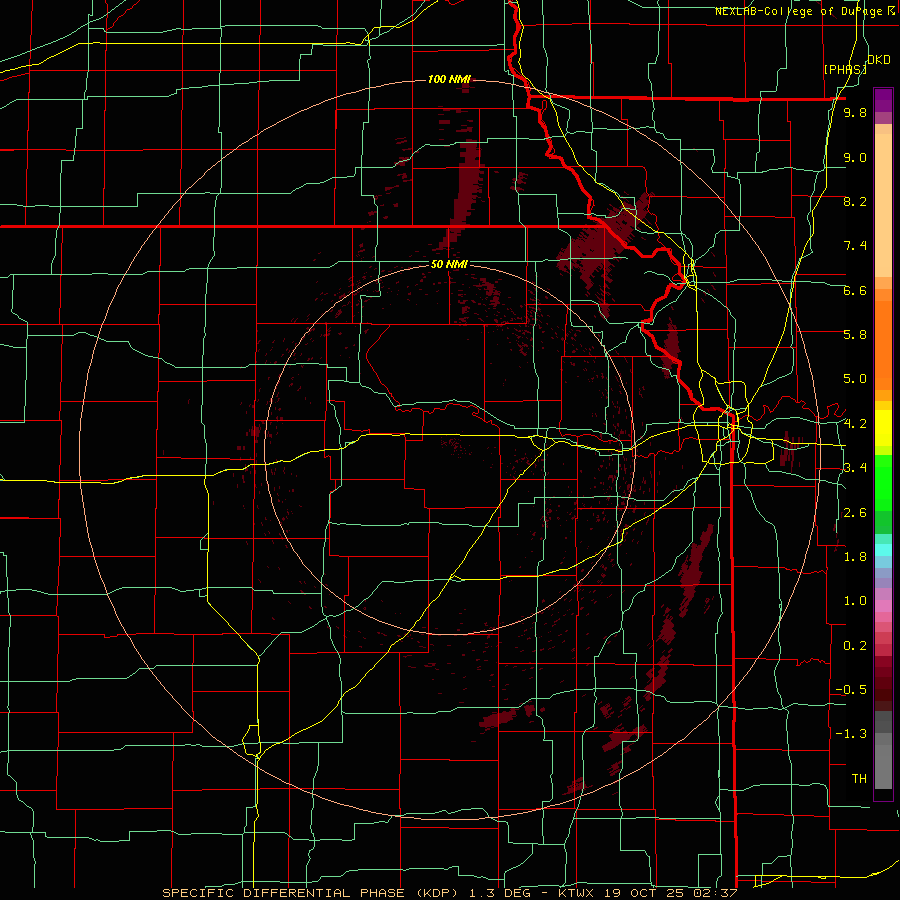Image resolution: width=900 pixels, height=900 pixels.
Task: Click the 5.0 value on the color scale
Action: (855, 379)
